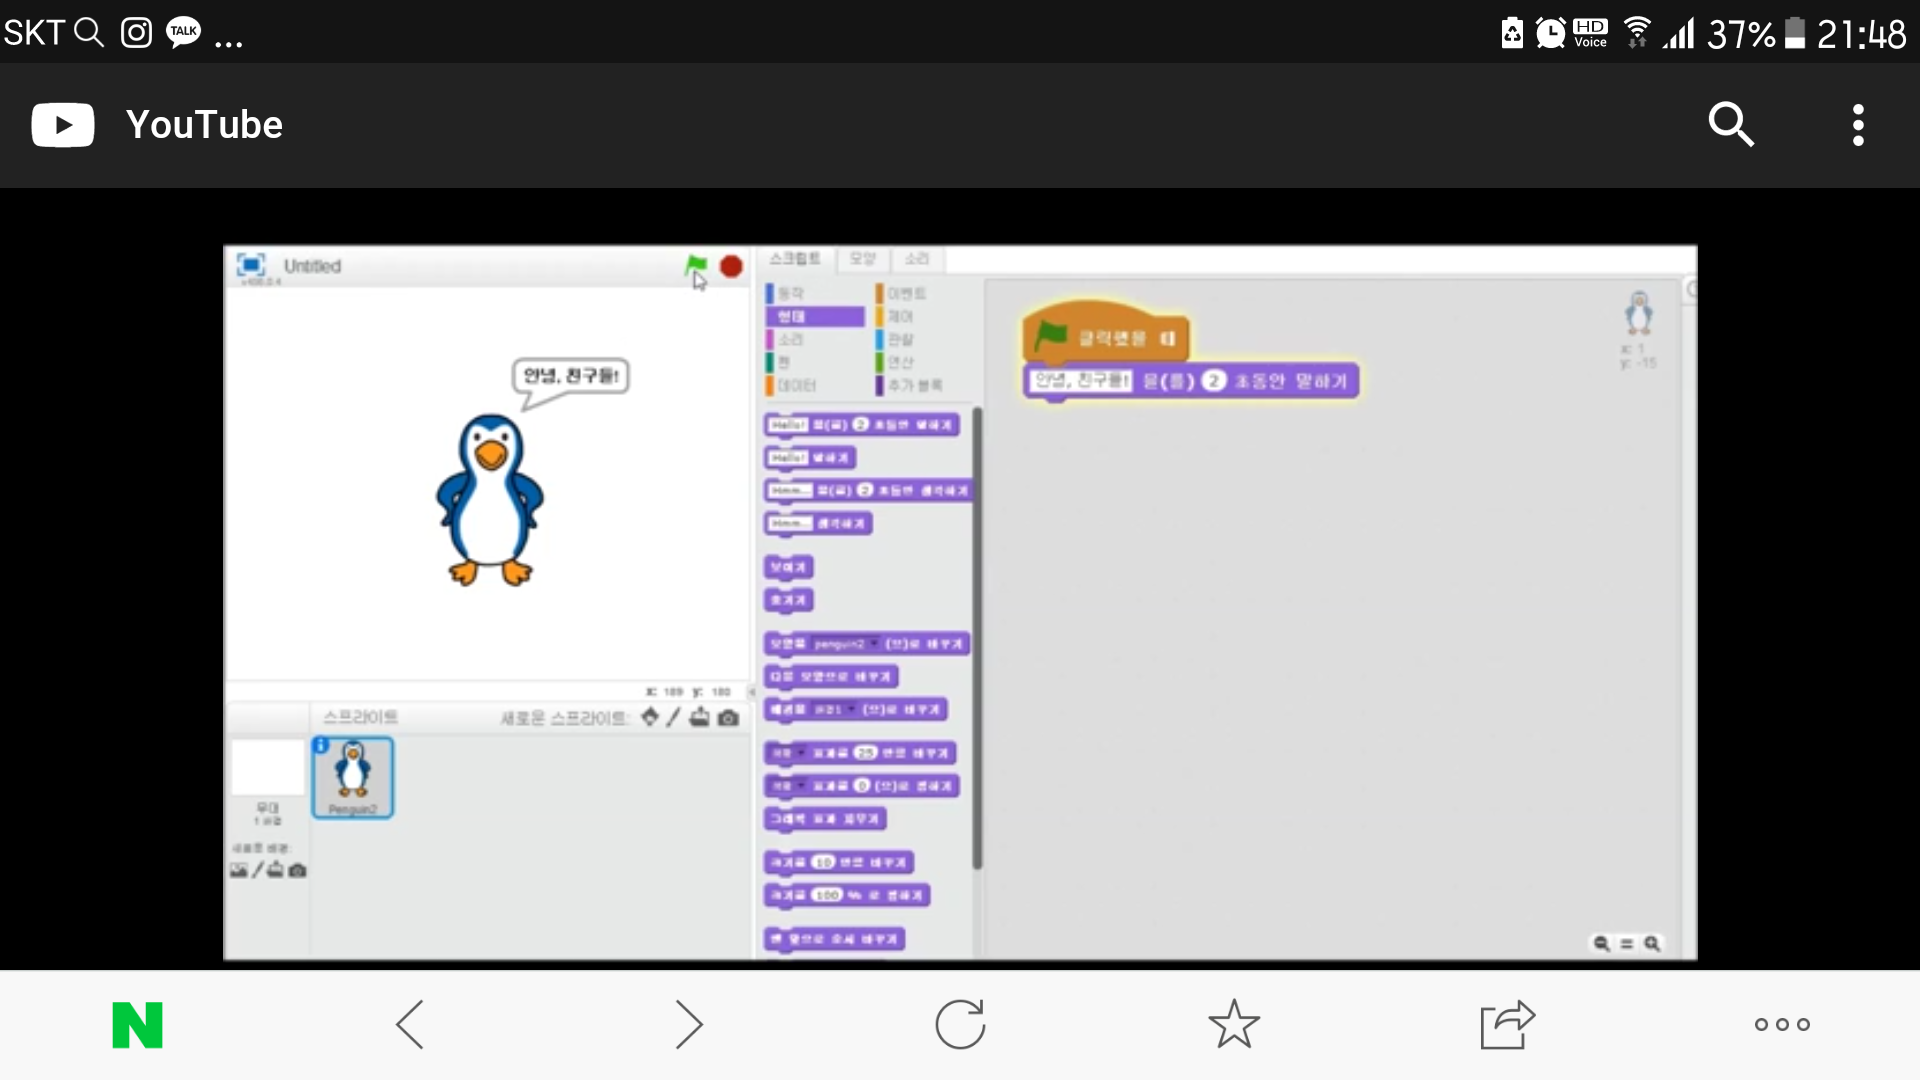
Task: Share the current page
Action: click(x=1507, y=1025)
